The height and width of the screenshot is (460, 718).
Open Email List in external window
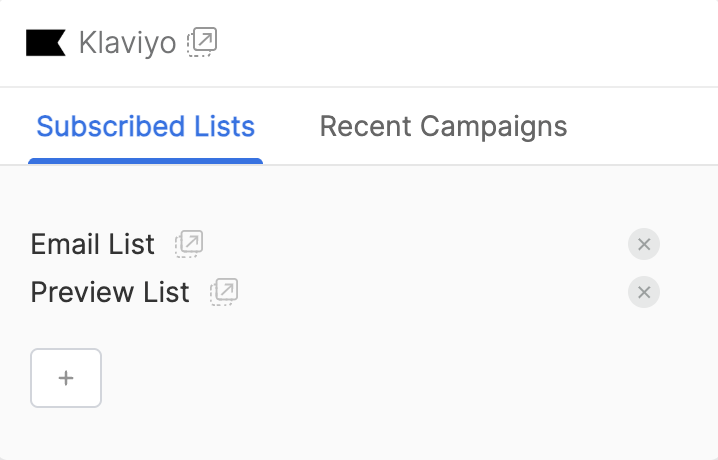pyautogui.click(x=189, y=244)
